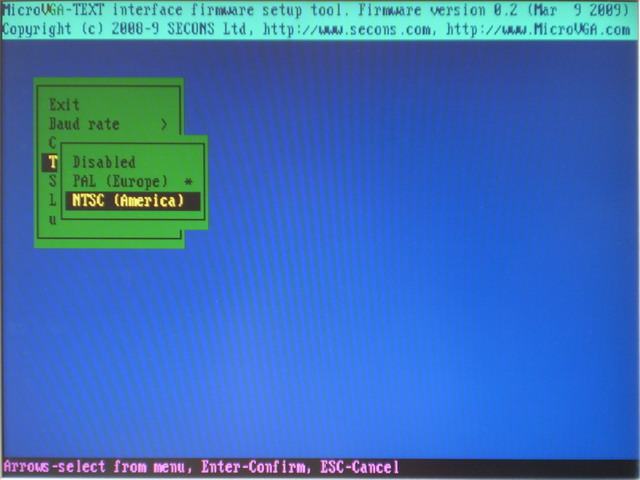The image size is (640, 480).
Task: Click the 'Arrows-select from menu' status hint
Action: [x=94, y=467]
